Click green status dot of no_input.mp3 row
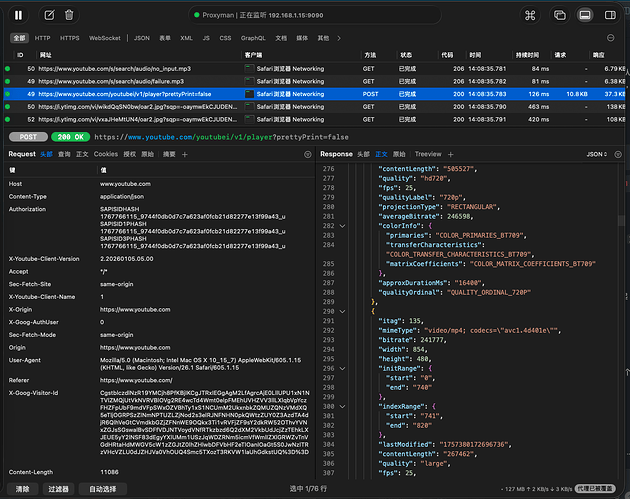630x499 pixels. click(7, 69)
